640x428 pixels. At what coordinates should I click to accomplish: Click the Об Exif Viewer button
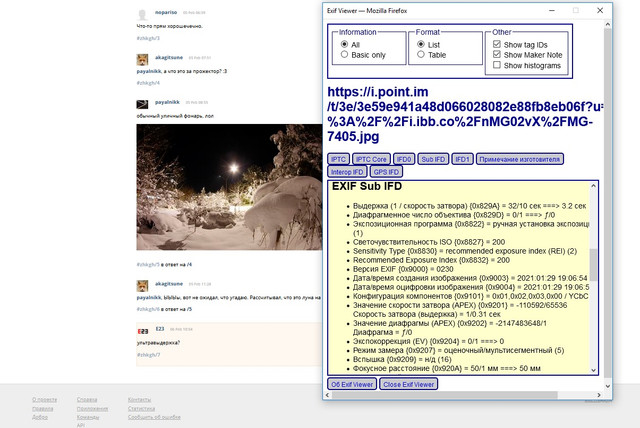[x=352, y=384]
